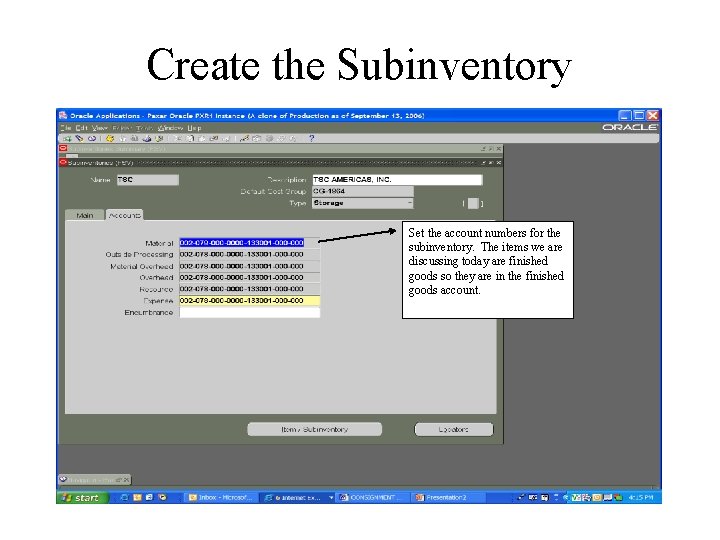This screenshot has height=540, width=720.
Task: Open the Window menu
Action: pos(170,128)
